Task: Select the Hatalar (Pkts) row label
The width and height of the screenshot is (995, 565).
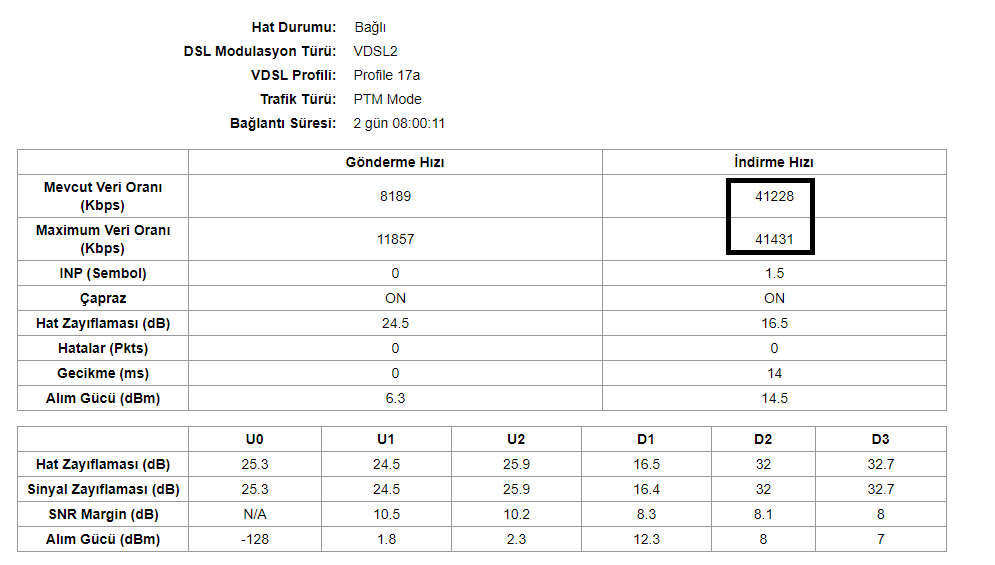Action: pos(103,348)
